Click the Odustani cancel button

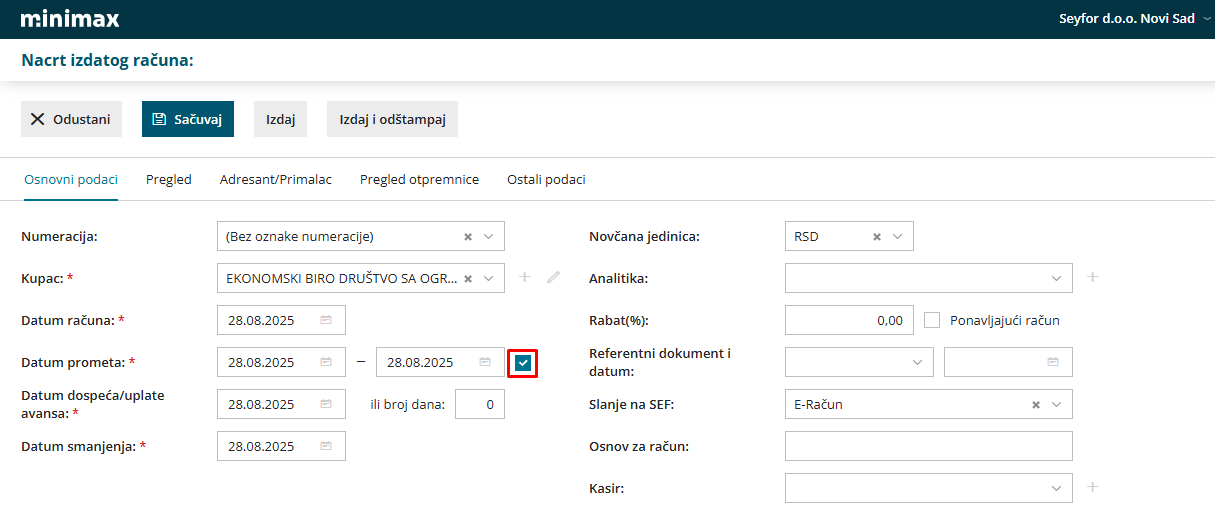71,119
